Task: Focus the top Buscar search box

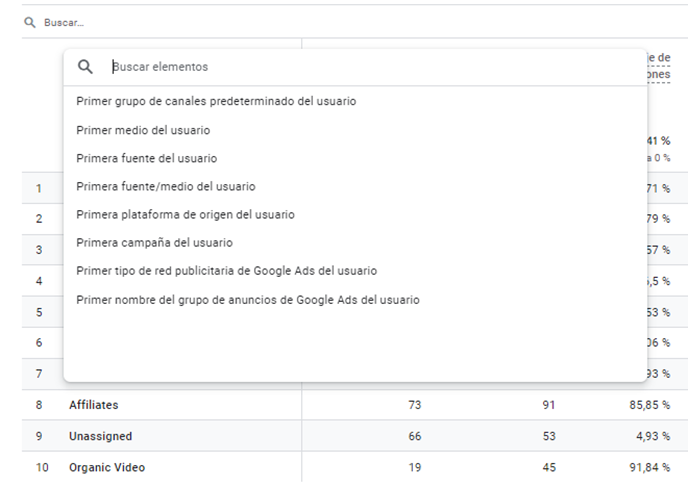Action: point(200,22)
